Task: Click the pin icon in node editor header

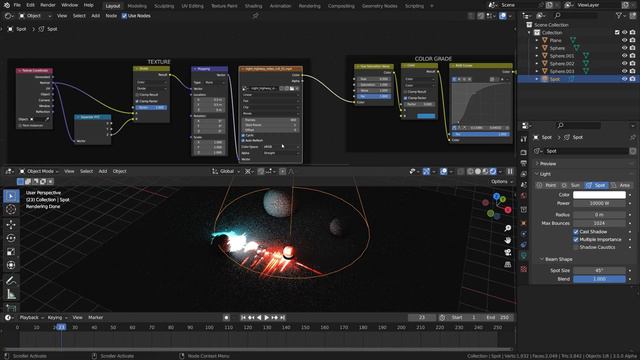Action: pos(256,16)
